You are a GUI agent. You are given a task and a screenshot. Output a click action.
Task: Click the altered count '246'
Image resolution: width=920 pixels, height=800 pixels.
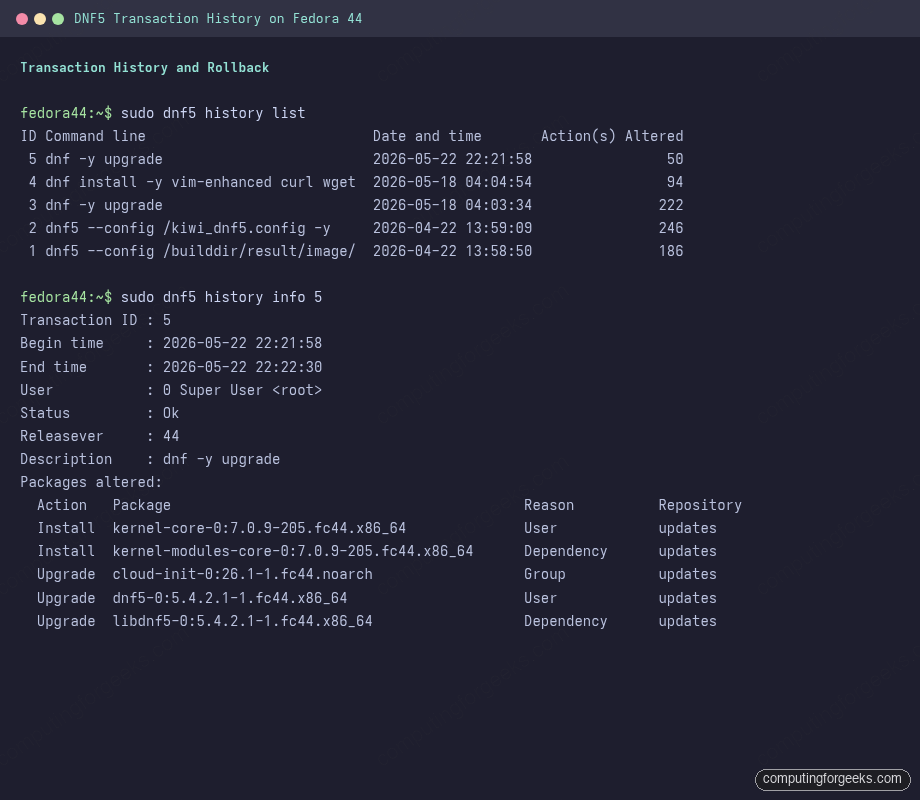click(671, 228)
